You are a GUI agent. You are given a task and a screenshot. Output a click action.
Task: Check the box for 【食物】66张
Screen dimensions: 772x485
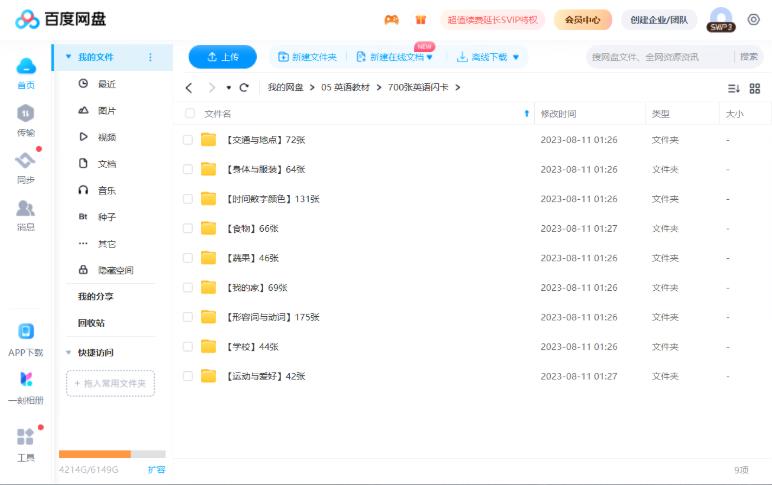(188, 228)
